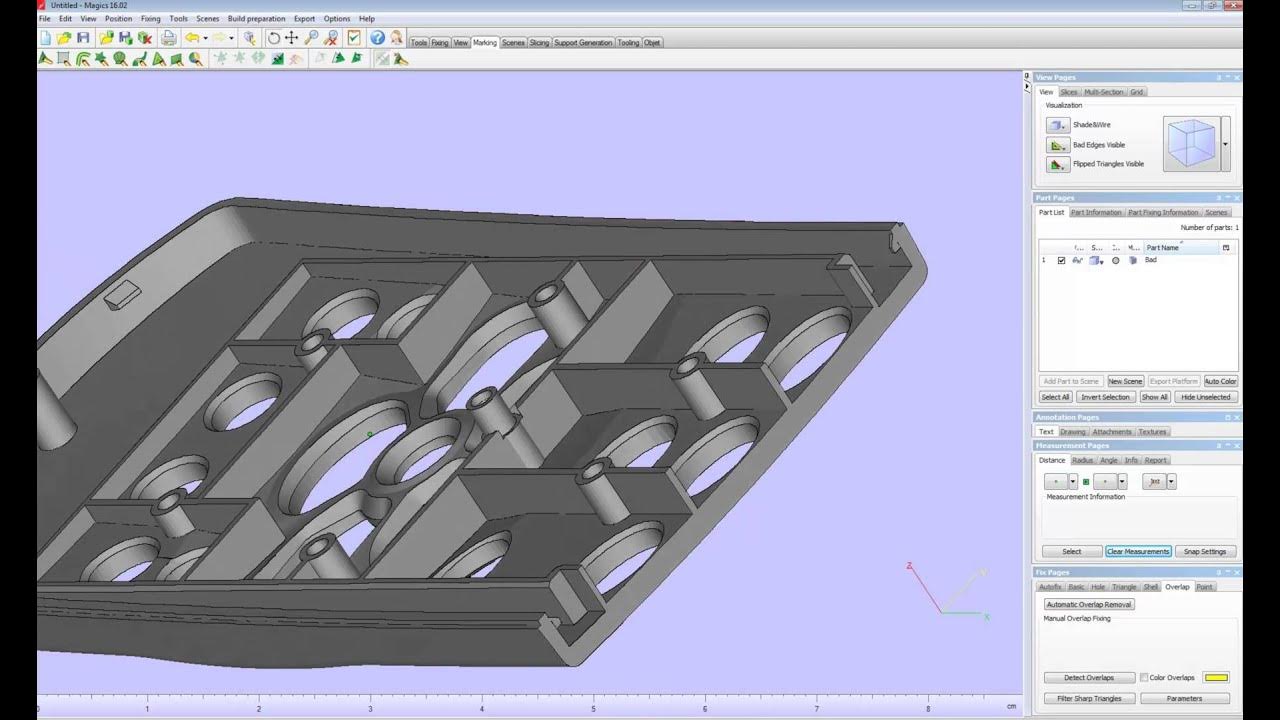This screenshot has height=720, width=1280.
Task: Click the checklist icon in toolbar
Action: coord(354,38)
